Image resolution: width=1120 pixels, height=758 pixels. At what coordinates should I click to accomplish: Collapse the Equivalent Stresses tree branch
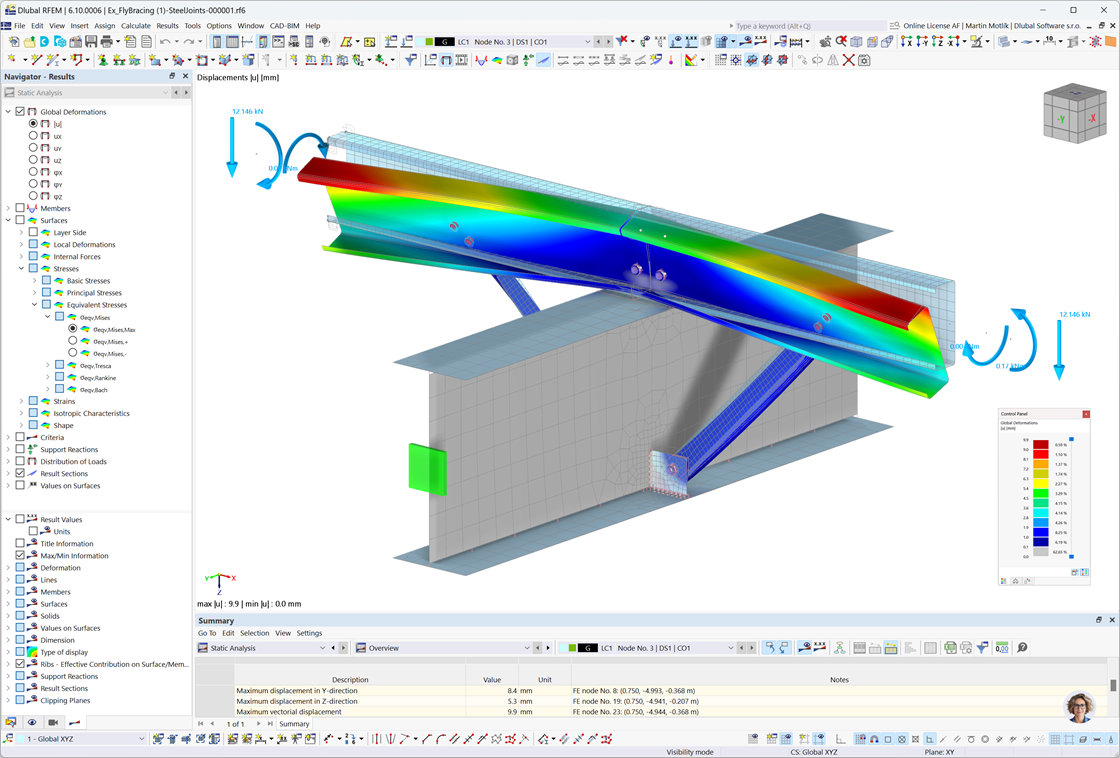(36, 305)
